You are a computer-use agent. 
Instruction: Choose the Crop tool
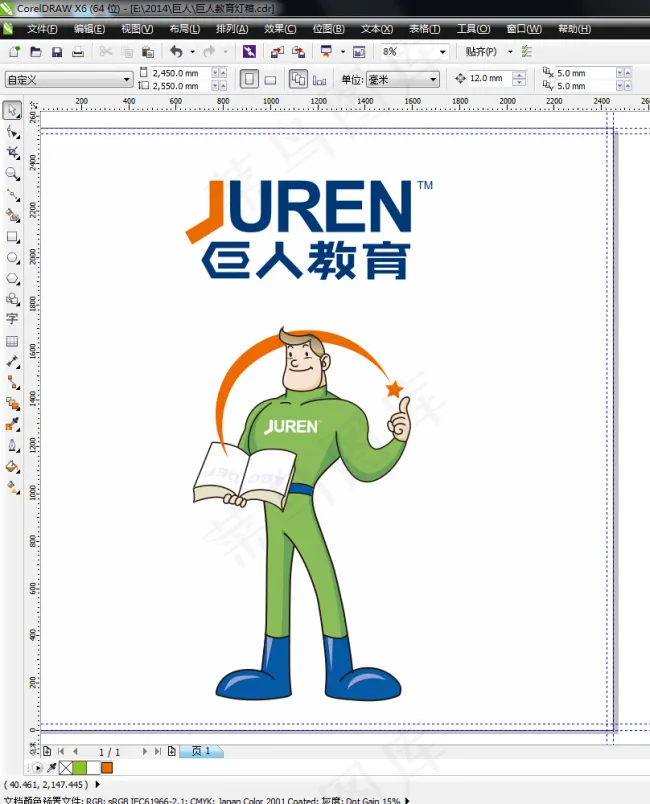12,153
